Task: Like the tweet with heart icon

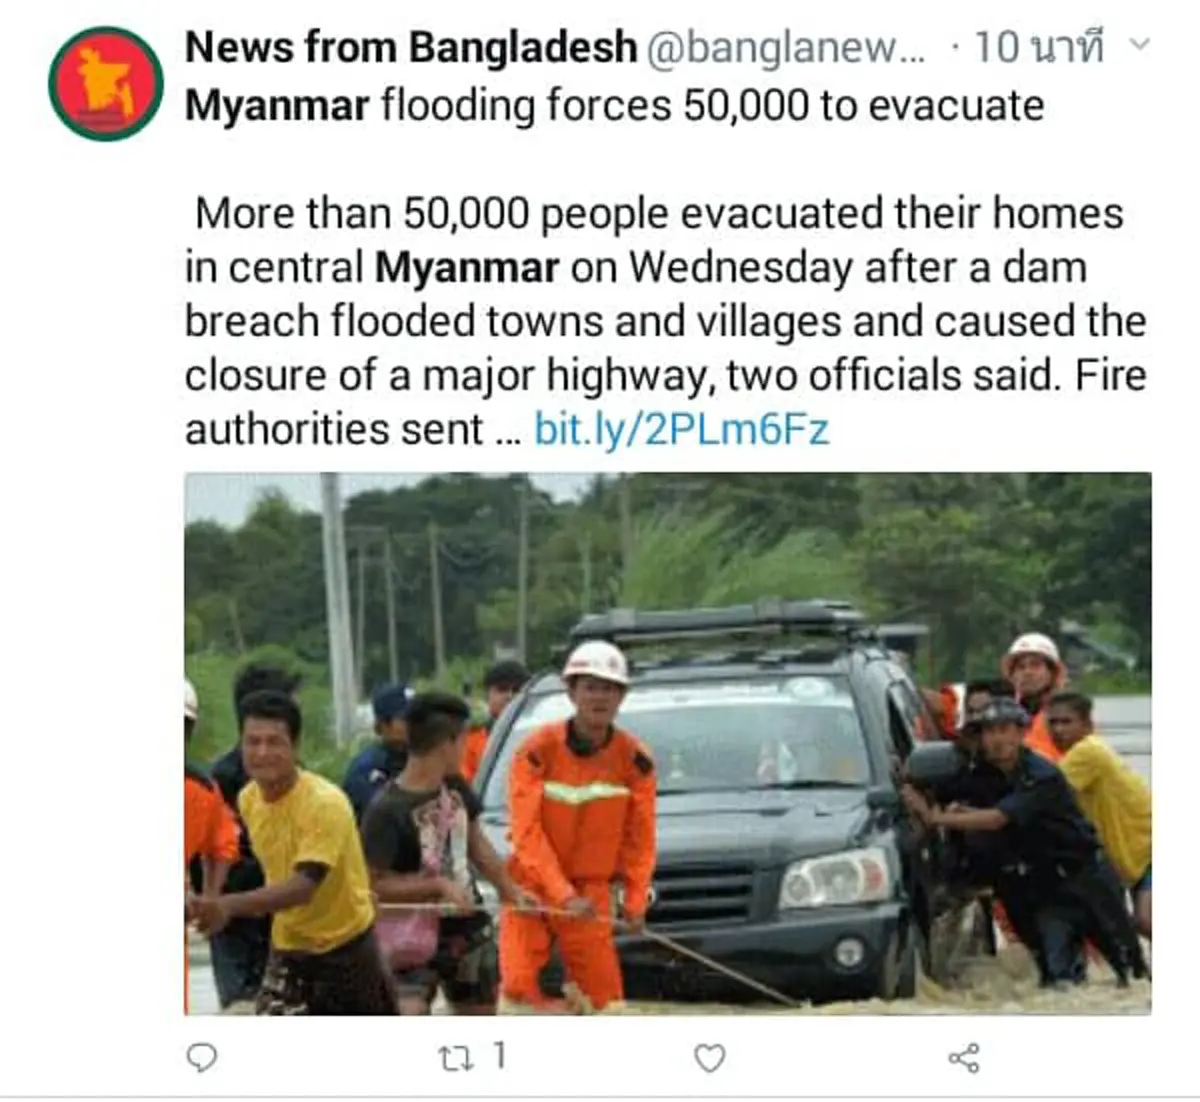Action: coord(709,1058)
